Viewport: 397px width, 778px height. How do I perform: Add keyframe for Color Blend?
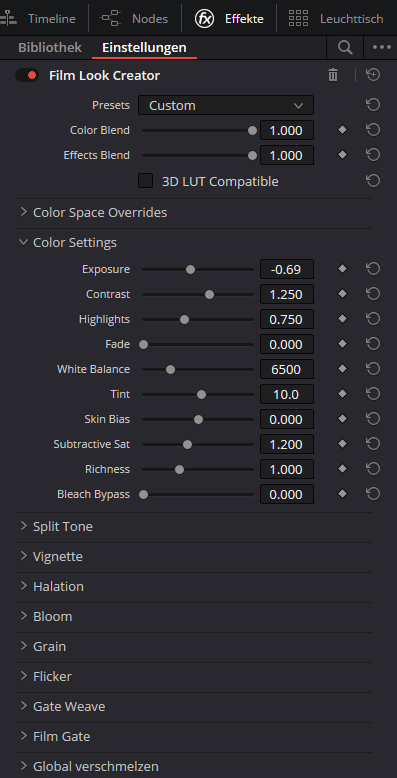pos(342,130)
